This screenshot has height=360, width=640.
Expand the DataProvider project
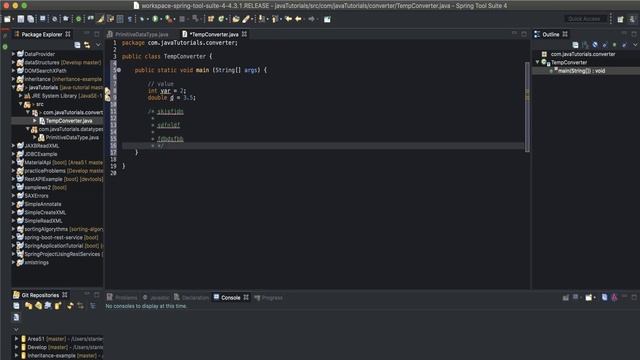13,54
